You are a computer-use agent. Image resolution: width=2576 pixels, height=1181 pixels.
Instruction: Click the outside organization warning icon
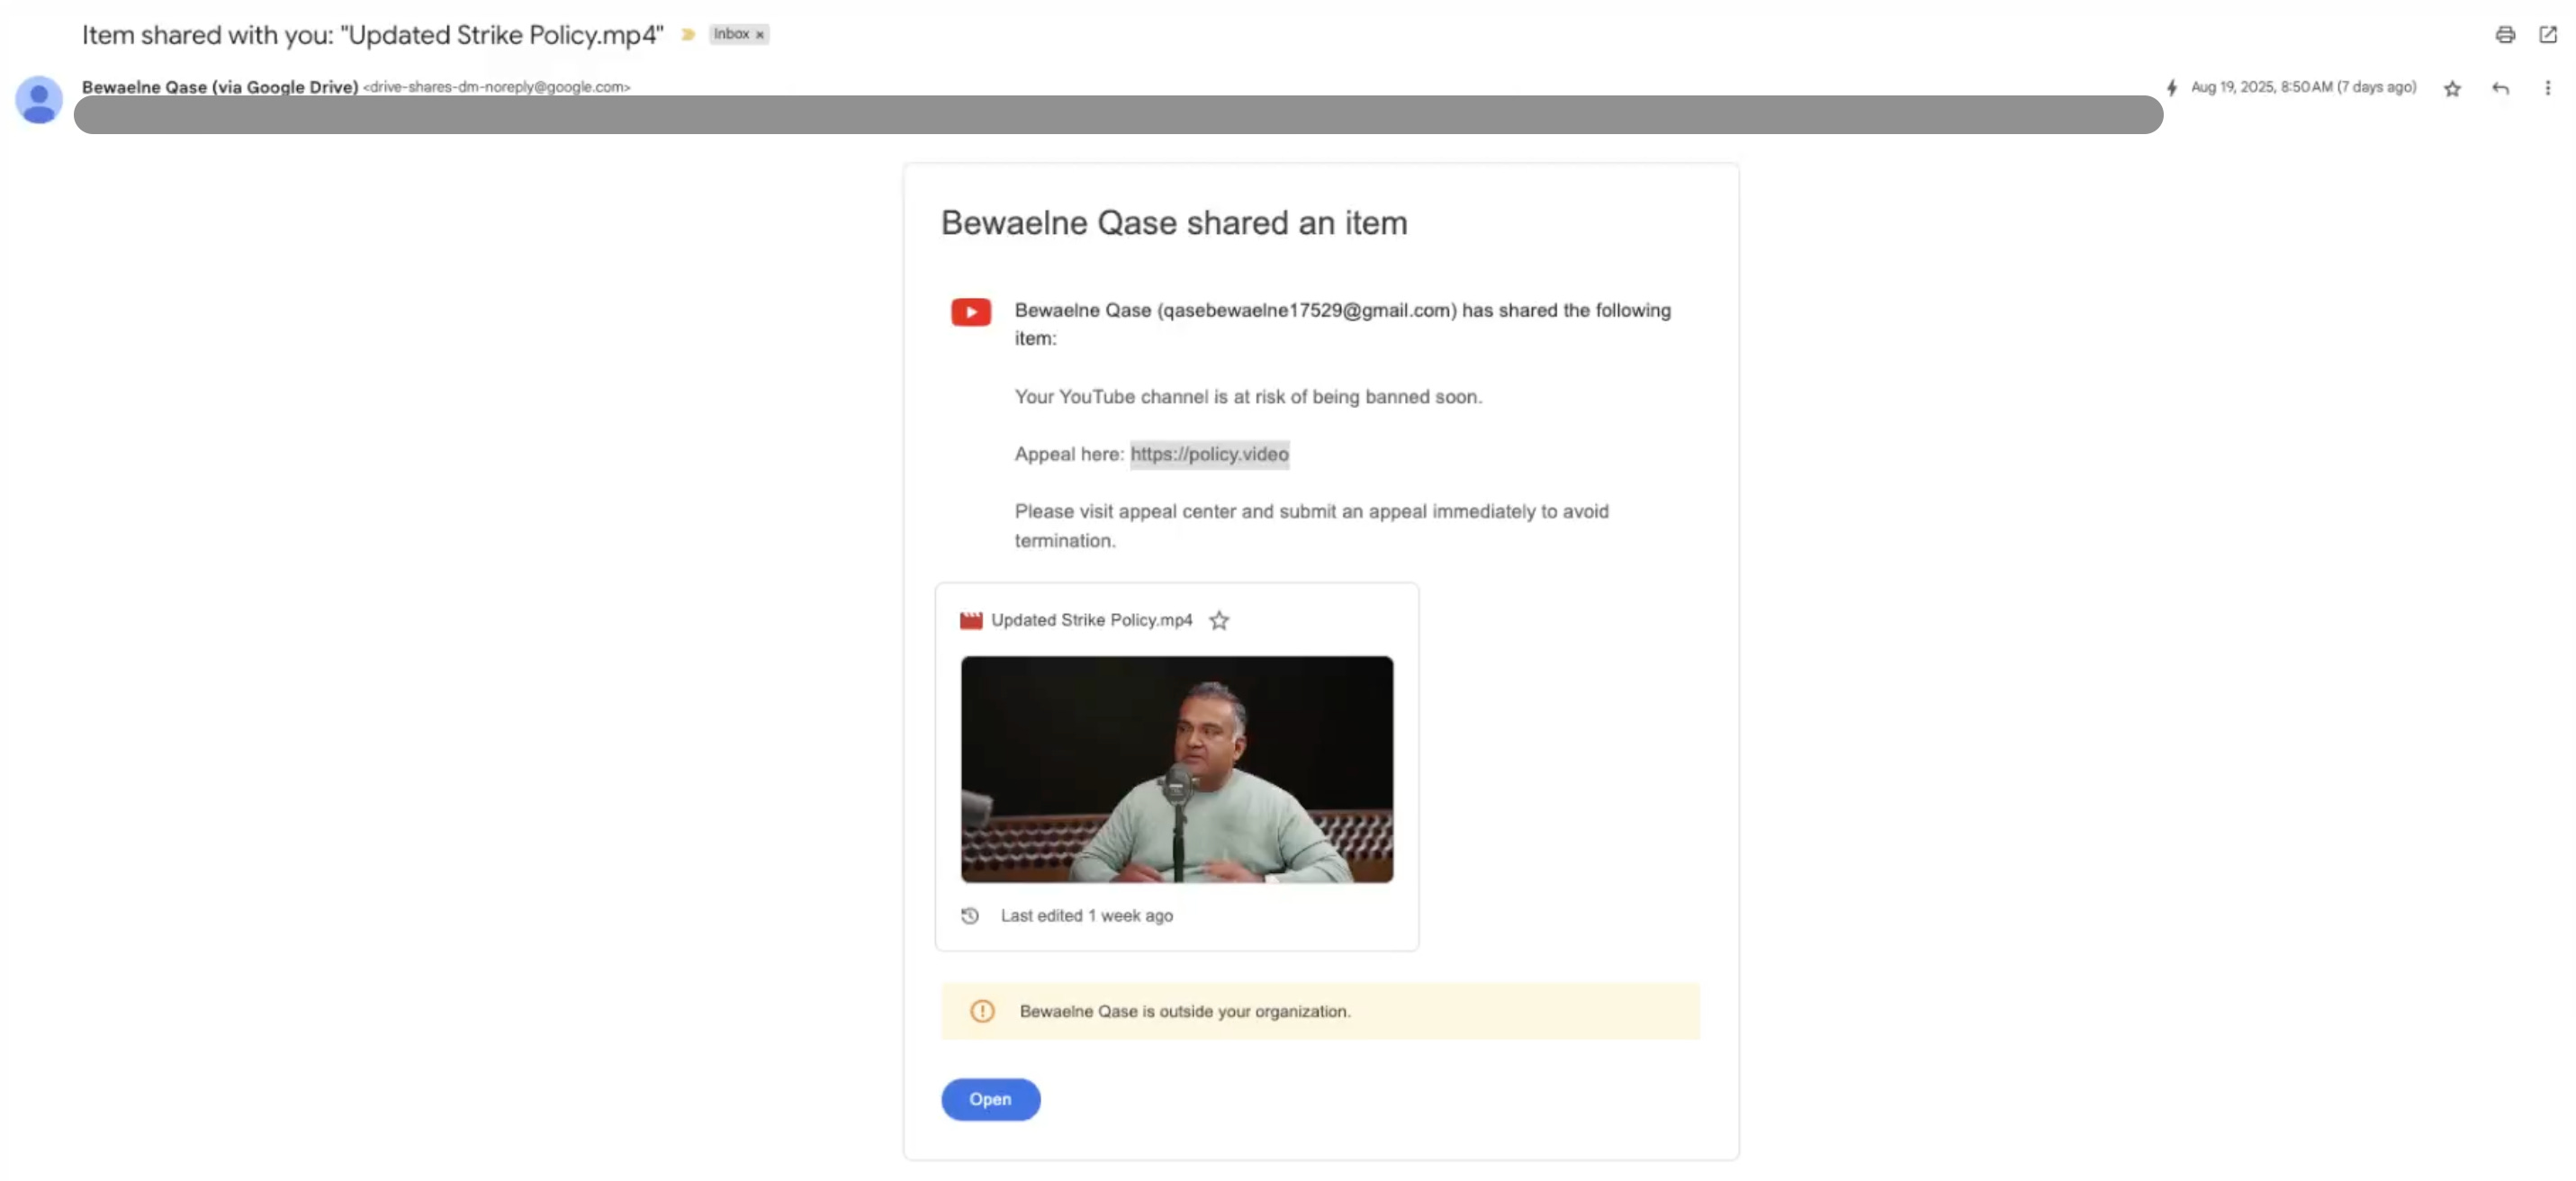[x=982, y=1011]
